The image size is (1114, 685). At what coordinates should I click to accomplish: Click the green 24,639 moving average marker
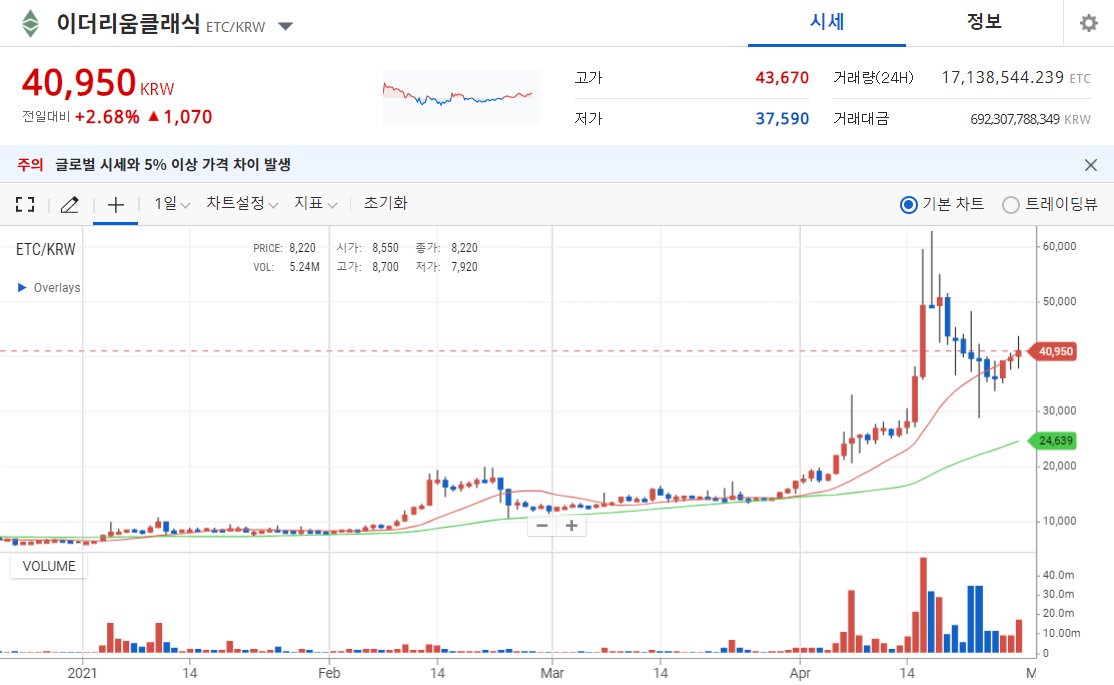[x=1053, y=441]
